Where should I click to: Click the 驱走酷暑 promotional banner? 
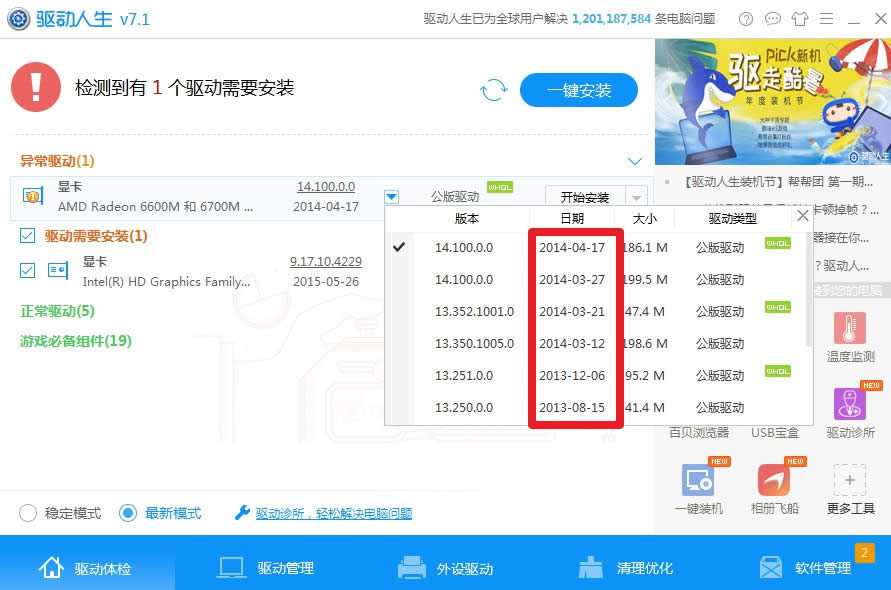tap(773, 102)
